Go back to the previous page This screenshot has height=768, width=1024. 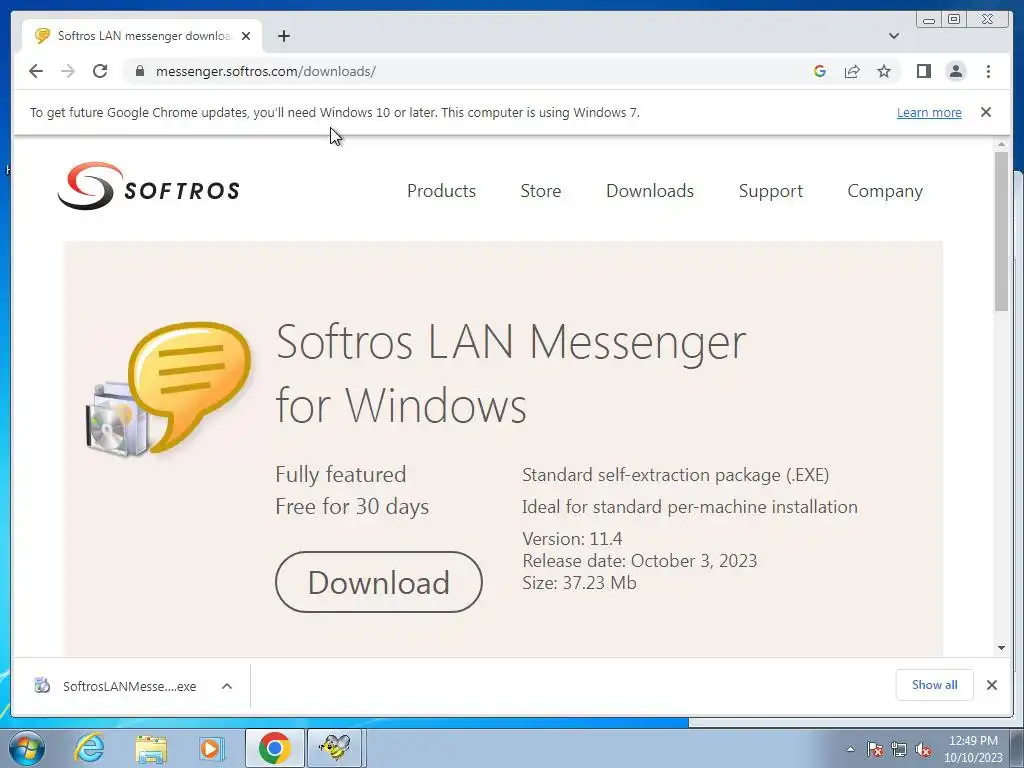[36, 71]
